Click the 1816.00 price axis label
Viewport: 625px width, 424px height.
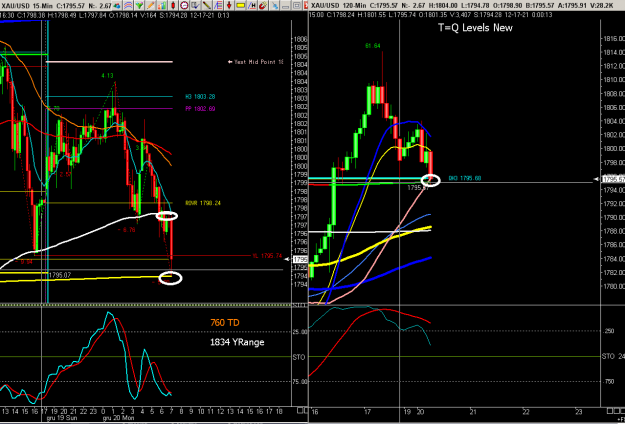click(614, 39)
